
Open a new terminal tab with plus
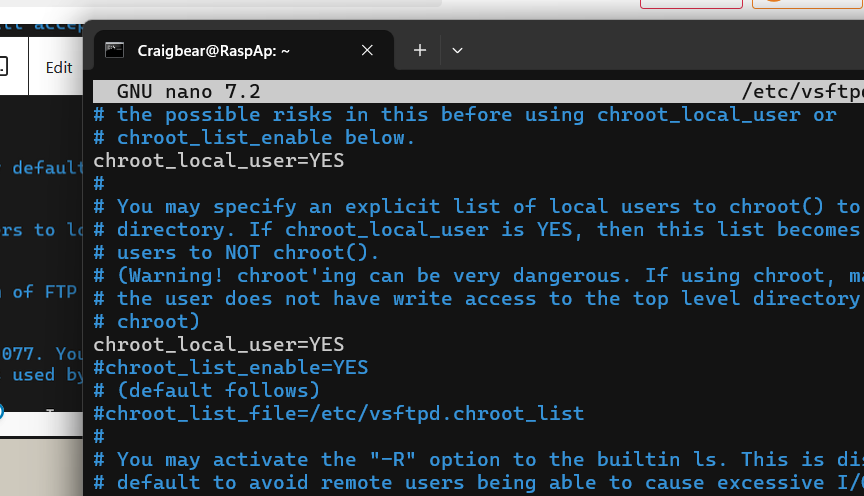(x=420, y=50)
